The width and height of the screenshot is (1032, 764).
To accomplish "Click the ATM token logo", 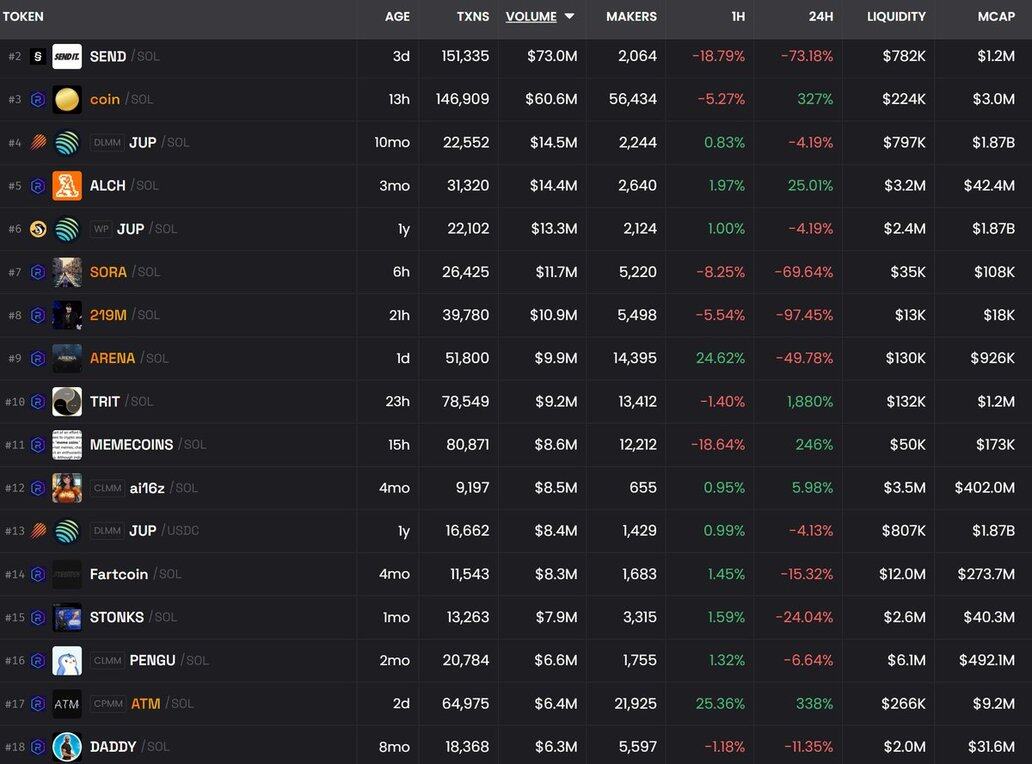I will [x=67, y=704].
